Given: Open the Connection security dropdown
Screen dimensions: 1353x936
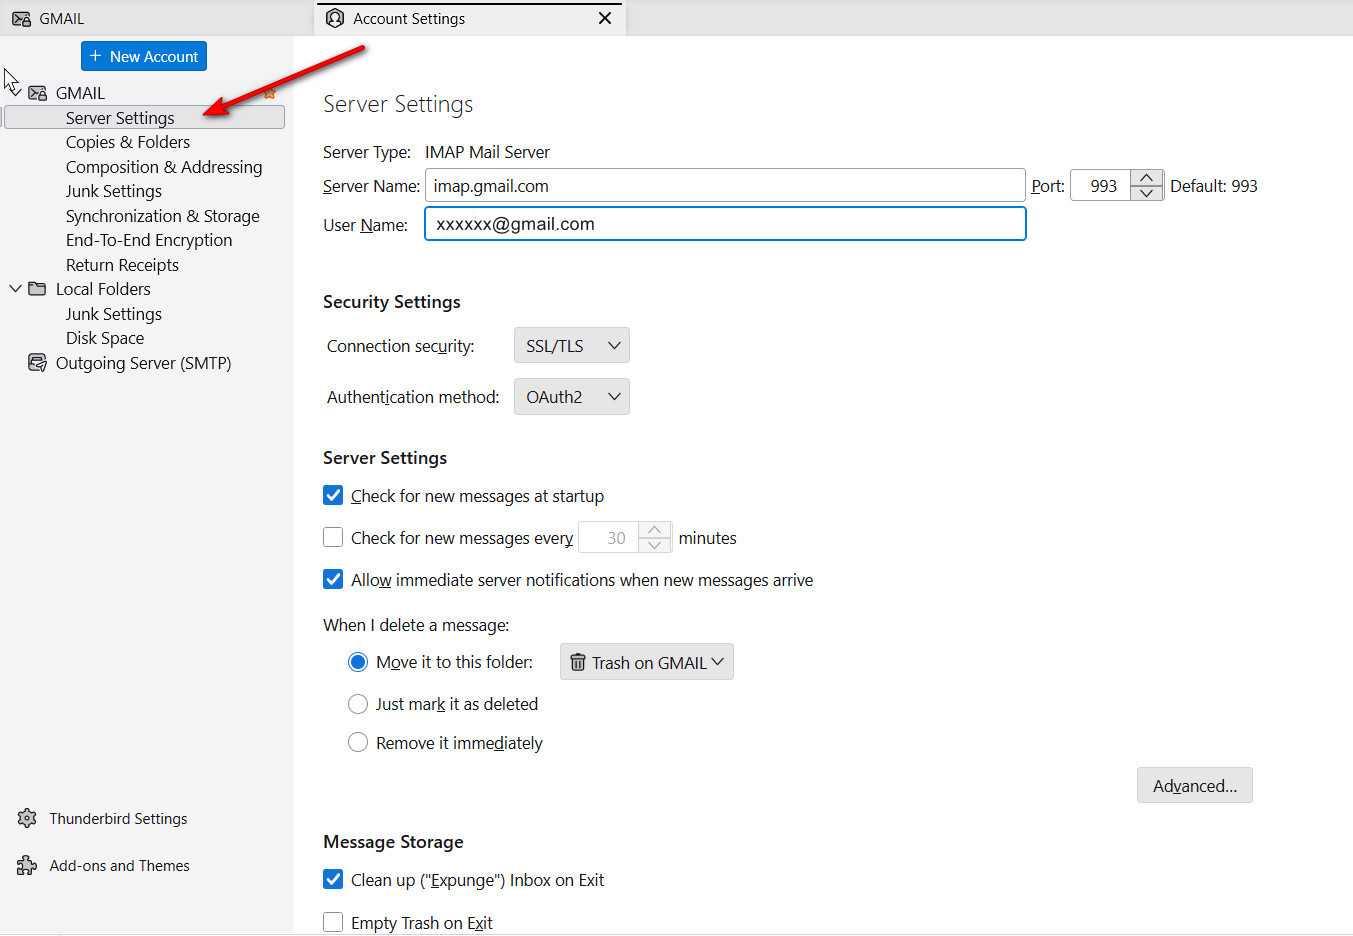Looking at the screenshot, I should tap(571, 346).
